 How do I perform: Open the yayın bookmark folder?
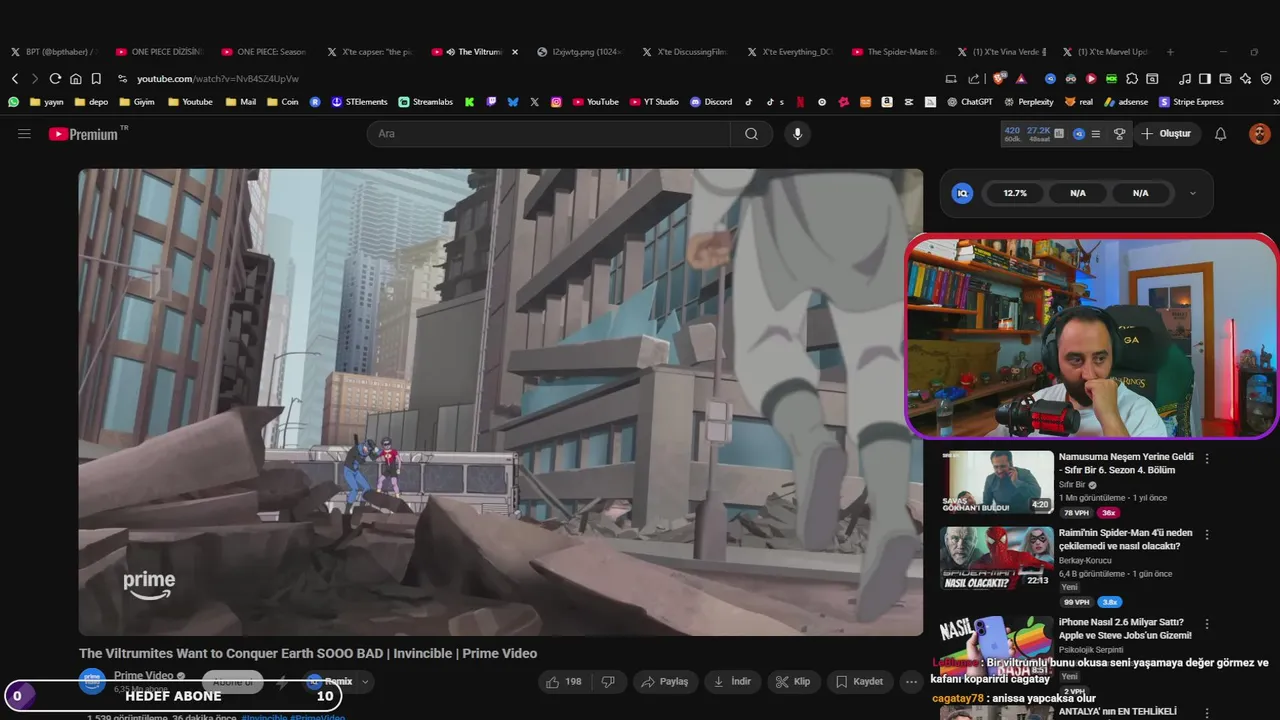pos(47,102)
